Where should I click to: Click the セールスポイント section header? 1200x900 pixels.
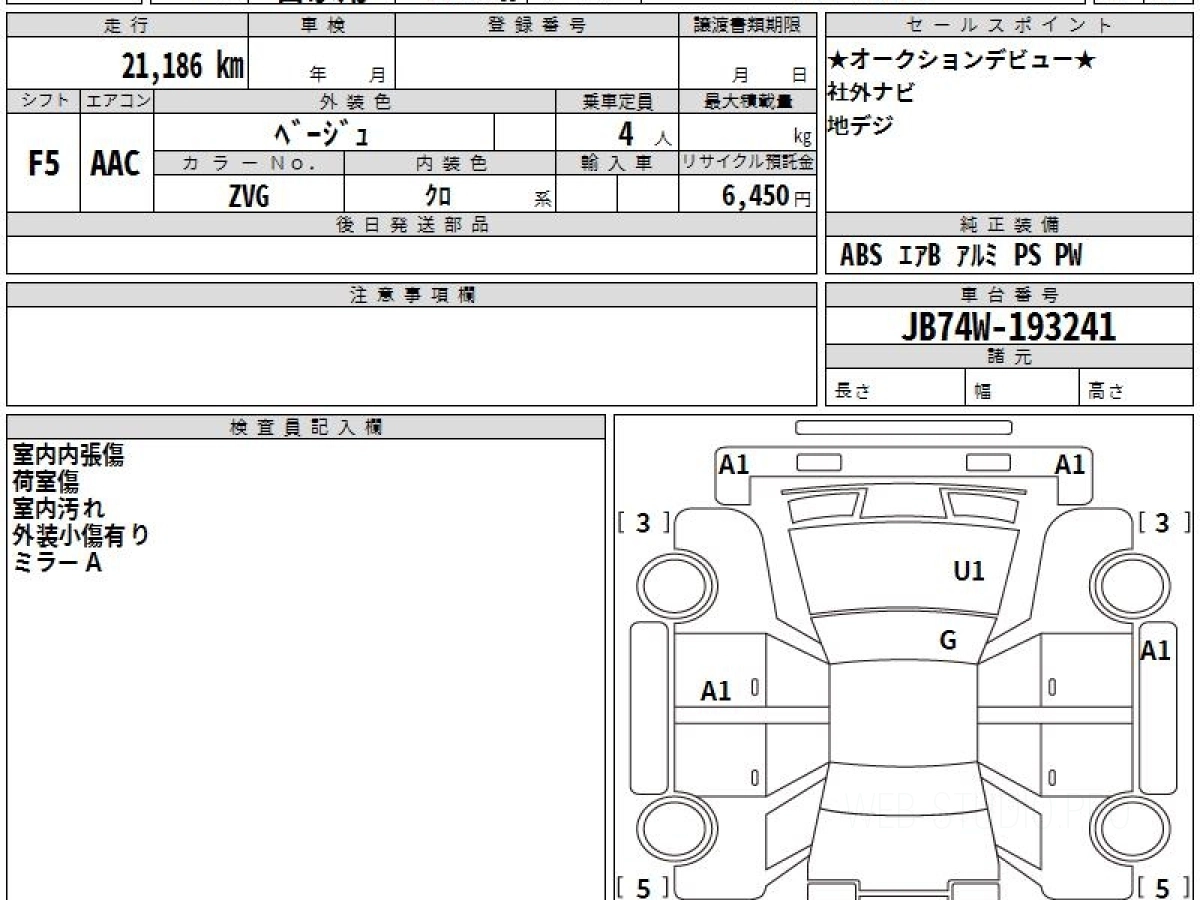click(1009, 26)
